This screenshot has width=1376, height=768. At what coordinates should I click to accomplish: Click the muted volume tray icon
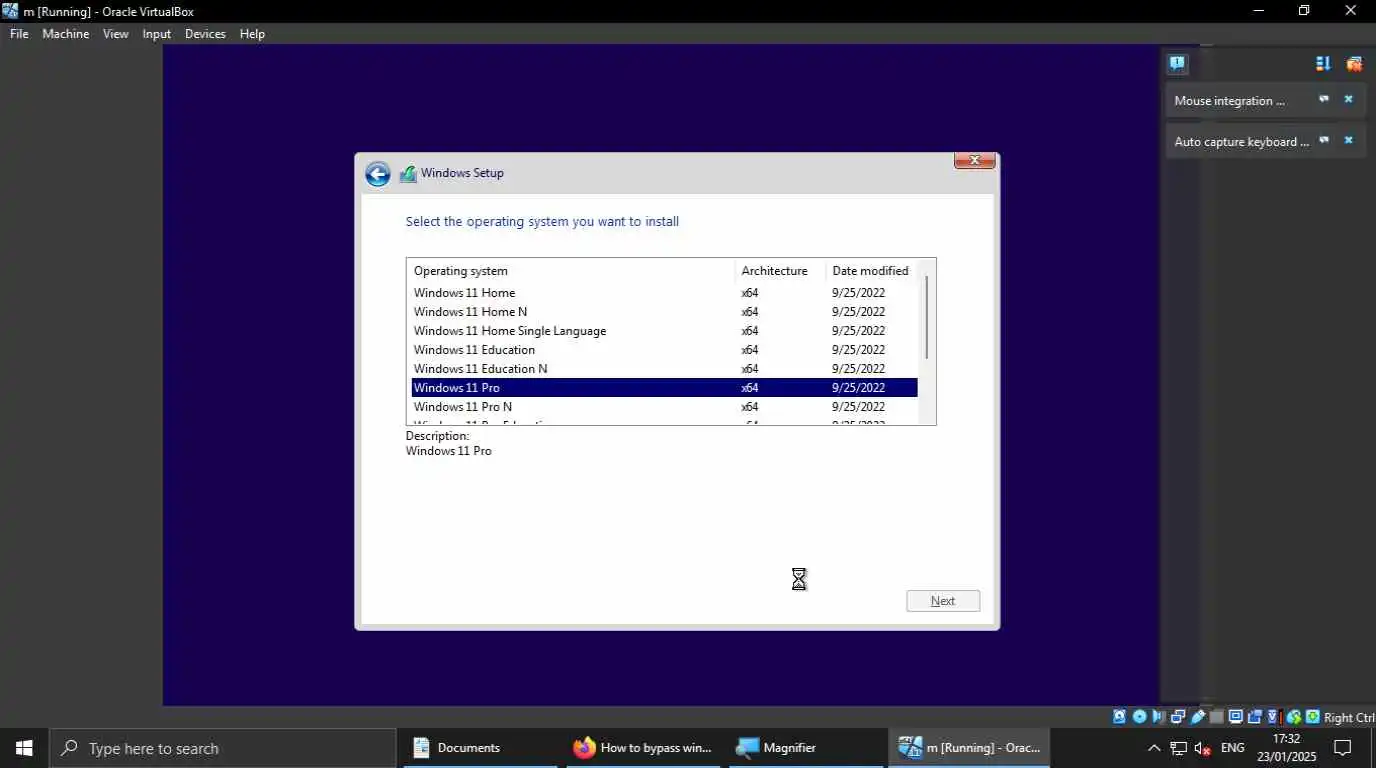(1203, 748)
